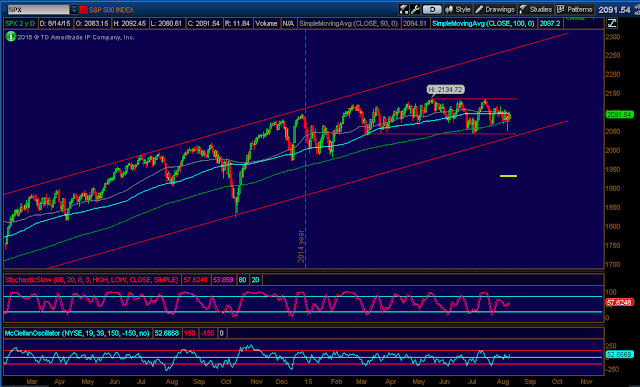Click the 52.6868 McClellan value in header
The width and height of the screenshot is (640, 387).
[167, 333]
